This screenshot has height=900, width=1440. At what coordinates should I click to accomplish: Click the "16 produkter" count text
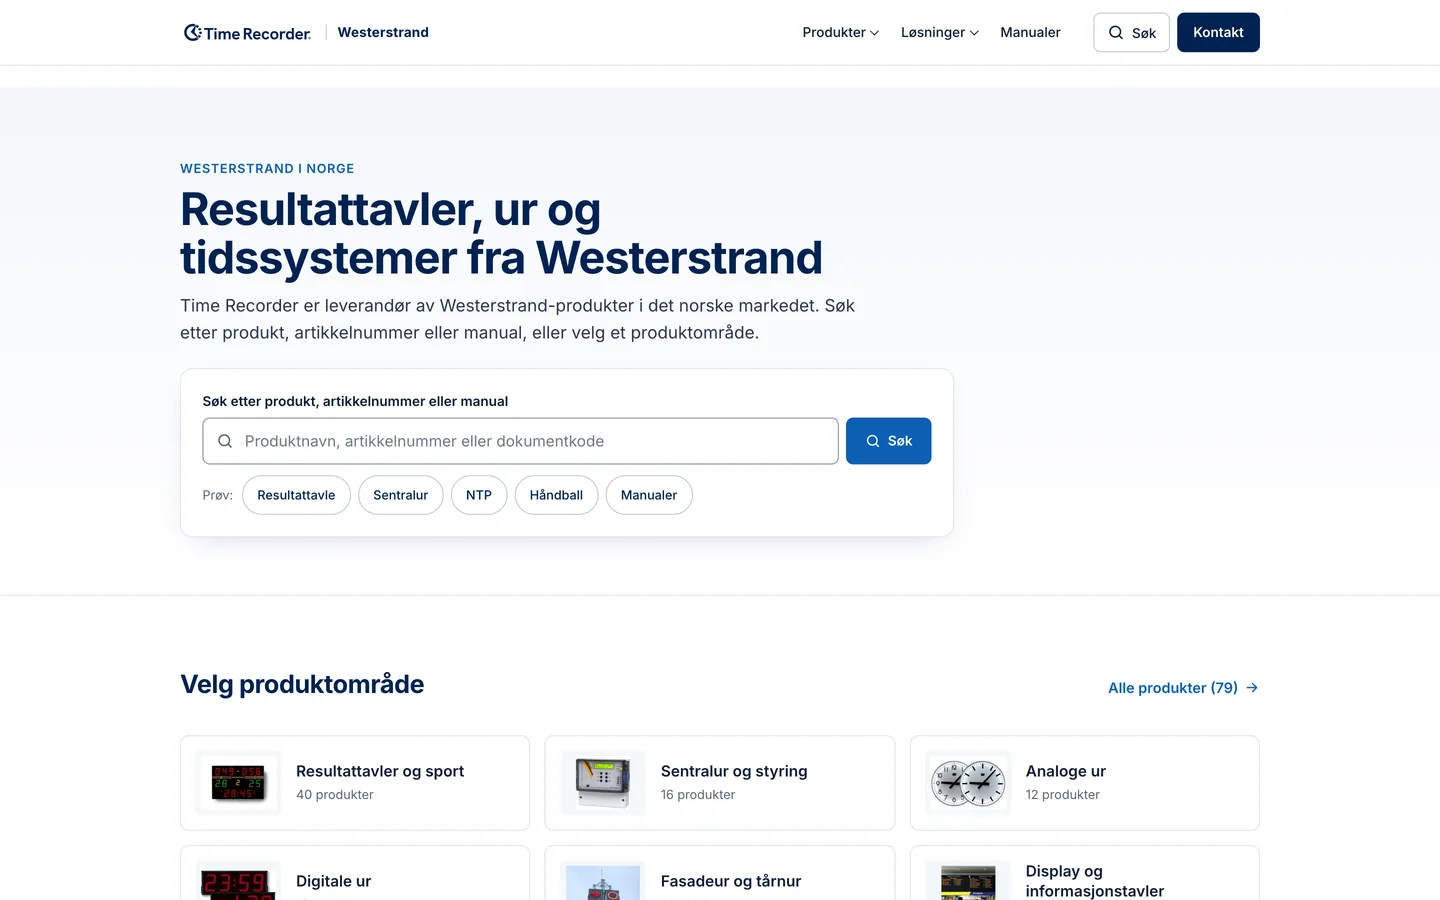698,795
